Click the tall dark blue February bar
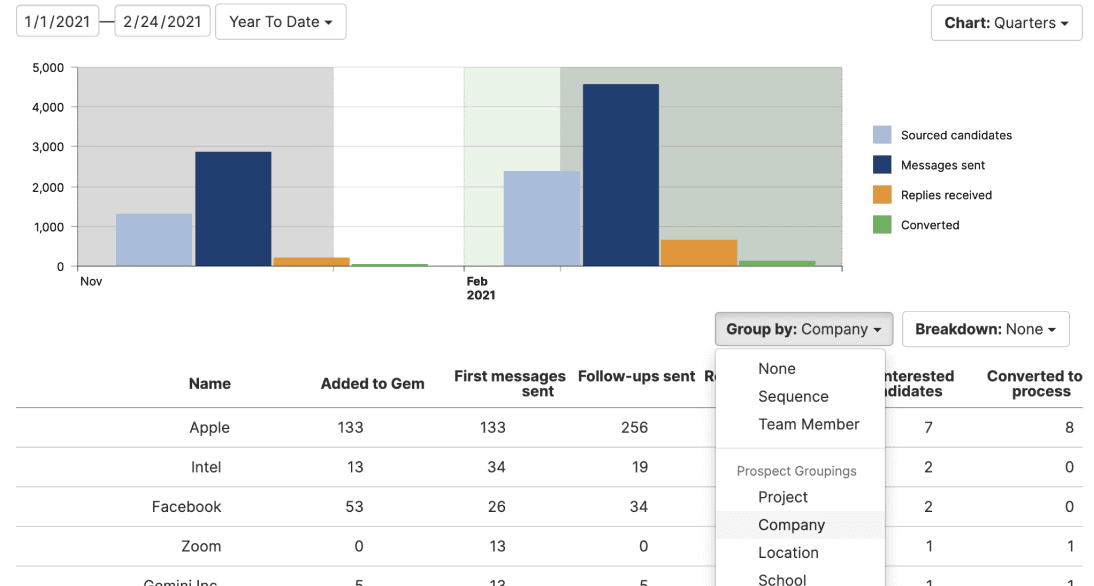Viewport: 1094px width, 586px height. (620, 170)
